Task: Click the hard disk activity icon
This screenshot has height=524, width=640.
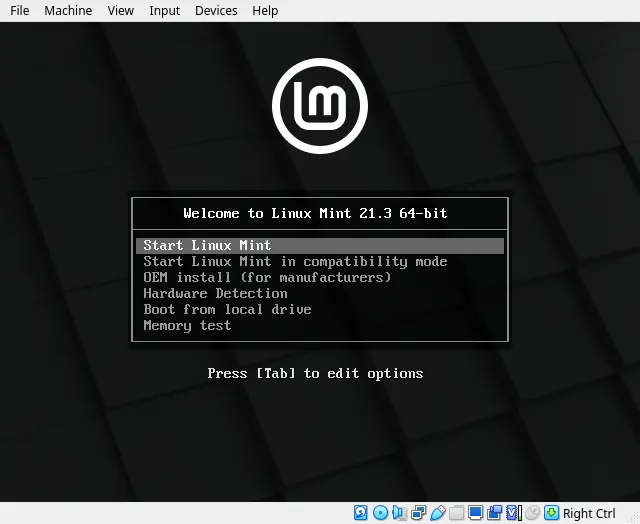Action: 360,513
